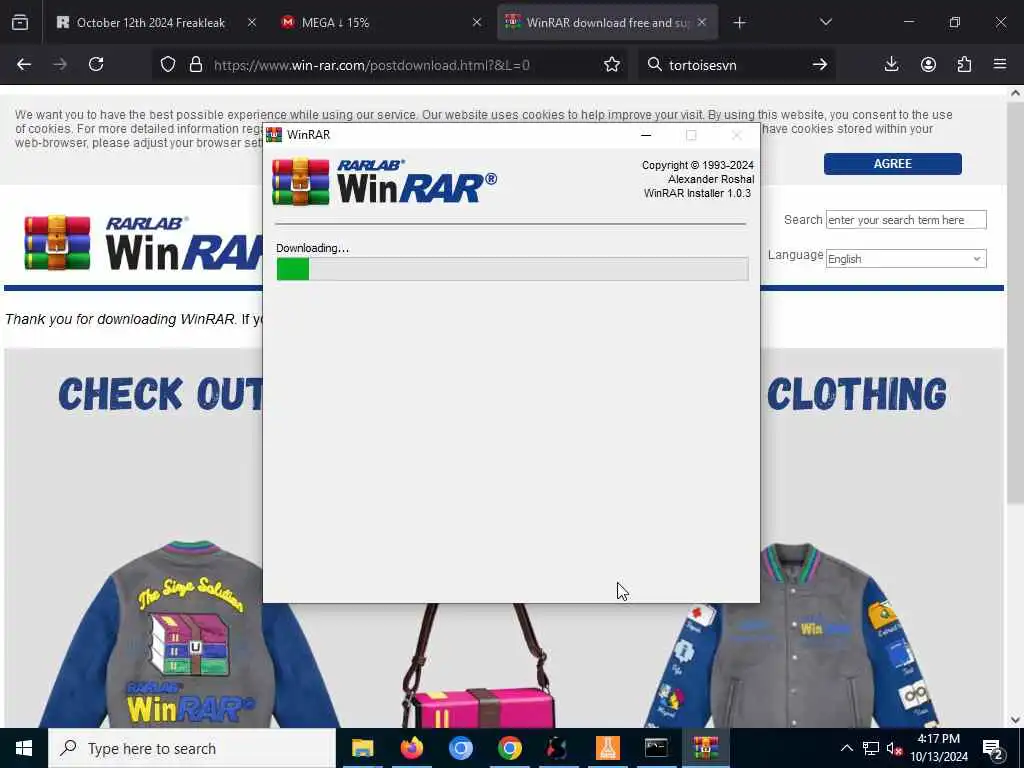Open the blue Chromium taskbar icon
This screenshot has width=1024, height=768.
point(460,748)
